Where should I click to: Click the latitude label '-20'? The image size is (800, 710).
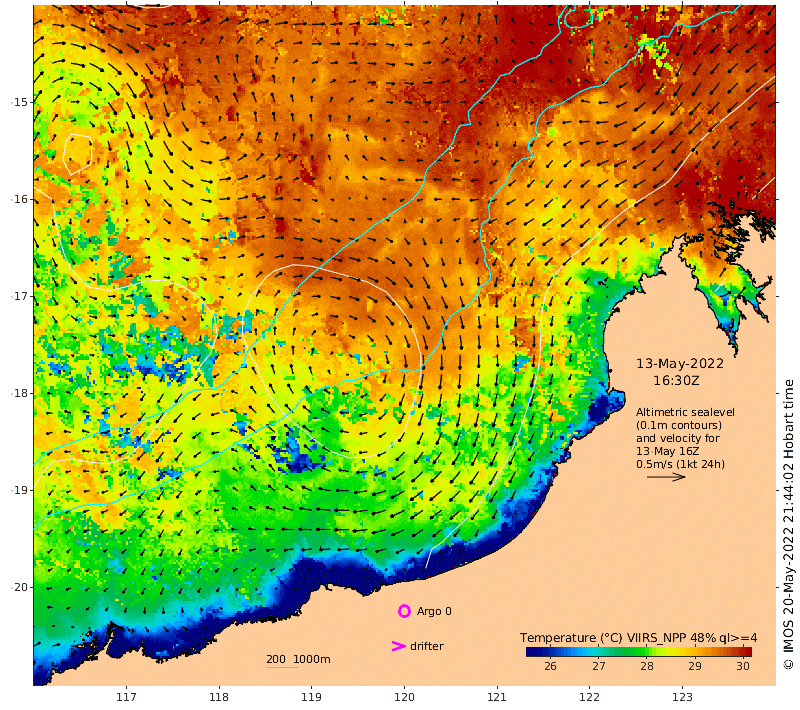click(19, 587)
